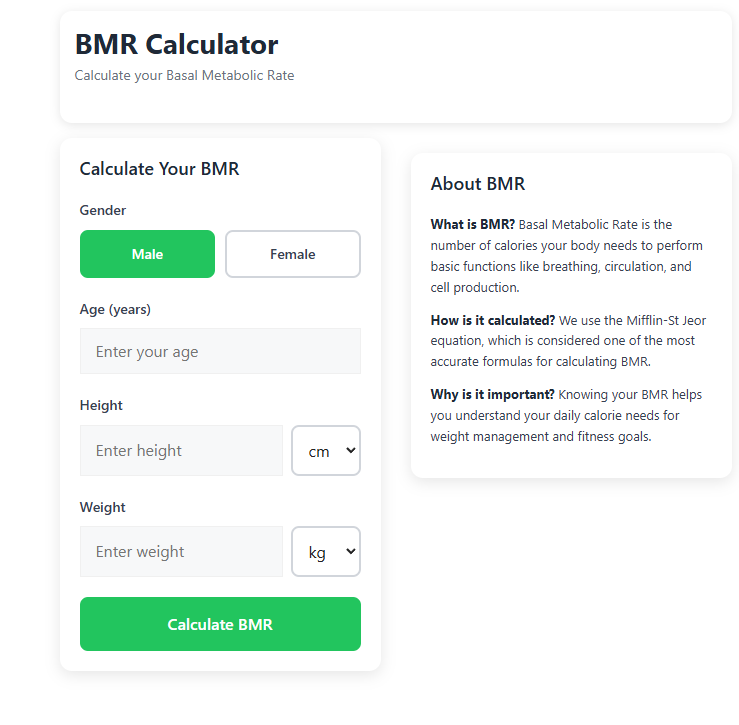This screenshot has width=739, height=725.
Task: Click the age input field
Action: (x=220, y=351)
